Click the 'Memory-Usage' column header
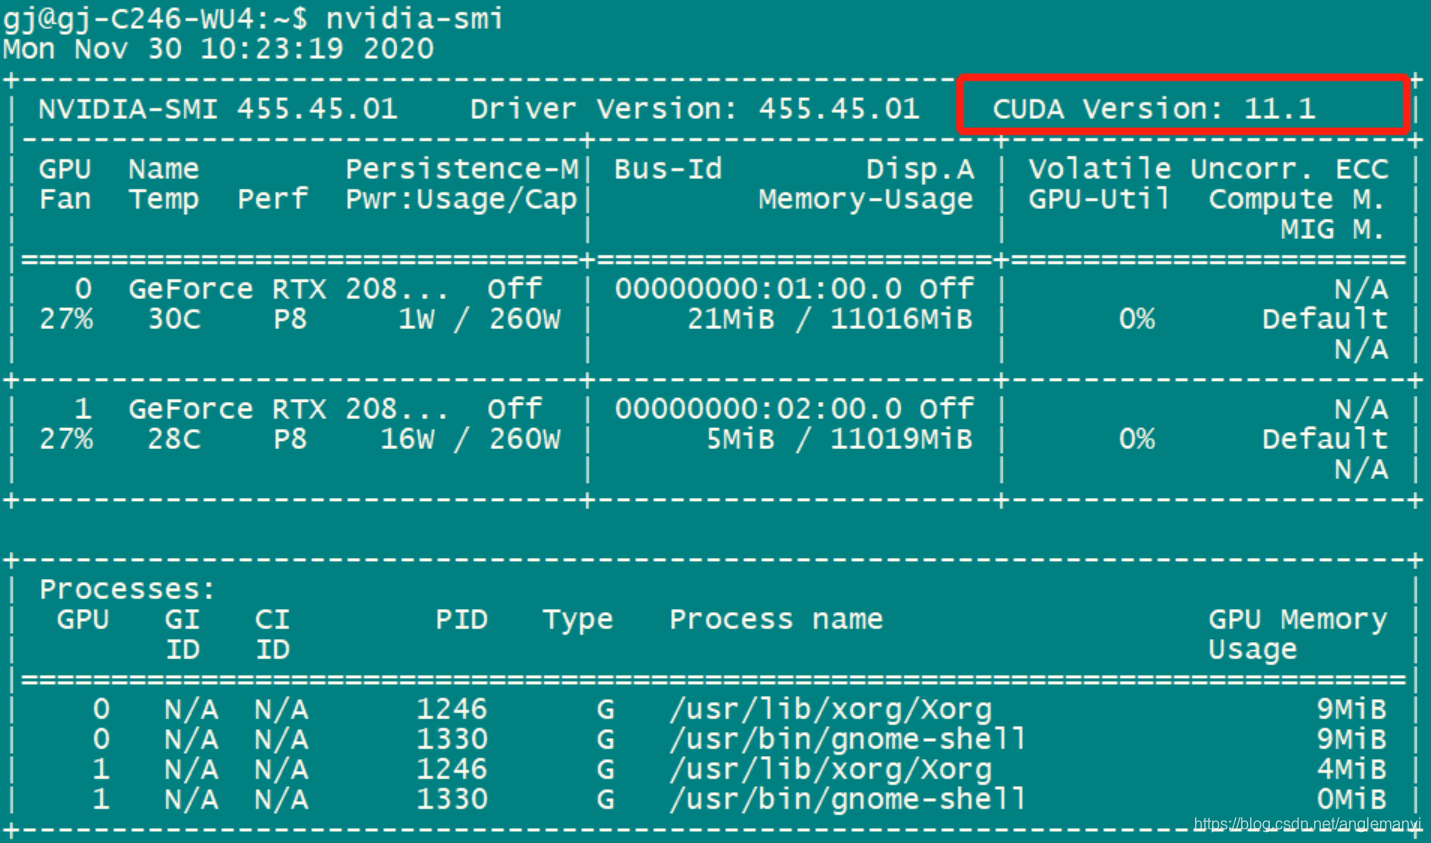Screen dimensions: 1431x843 (x=866, y=198)
